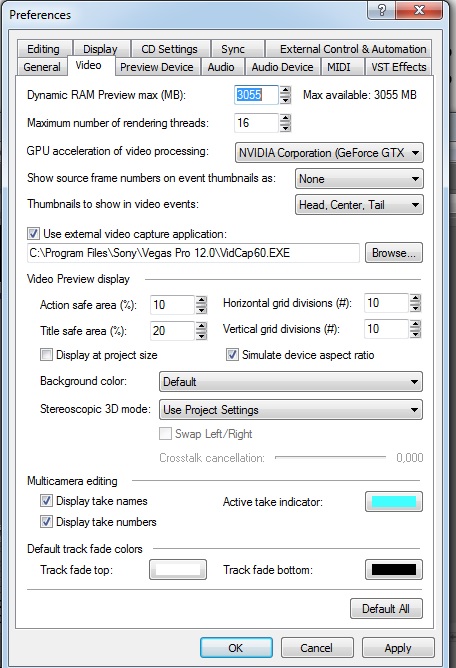The width and height of the screenshot is (456, 668).
Task: Choose Track fade bottom color
Action: [394, 570]
